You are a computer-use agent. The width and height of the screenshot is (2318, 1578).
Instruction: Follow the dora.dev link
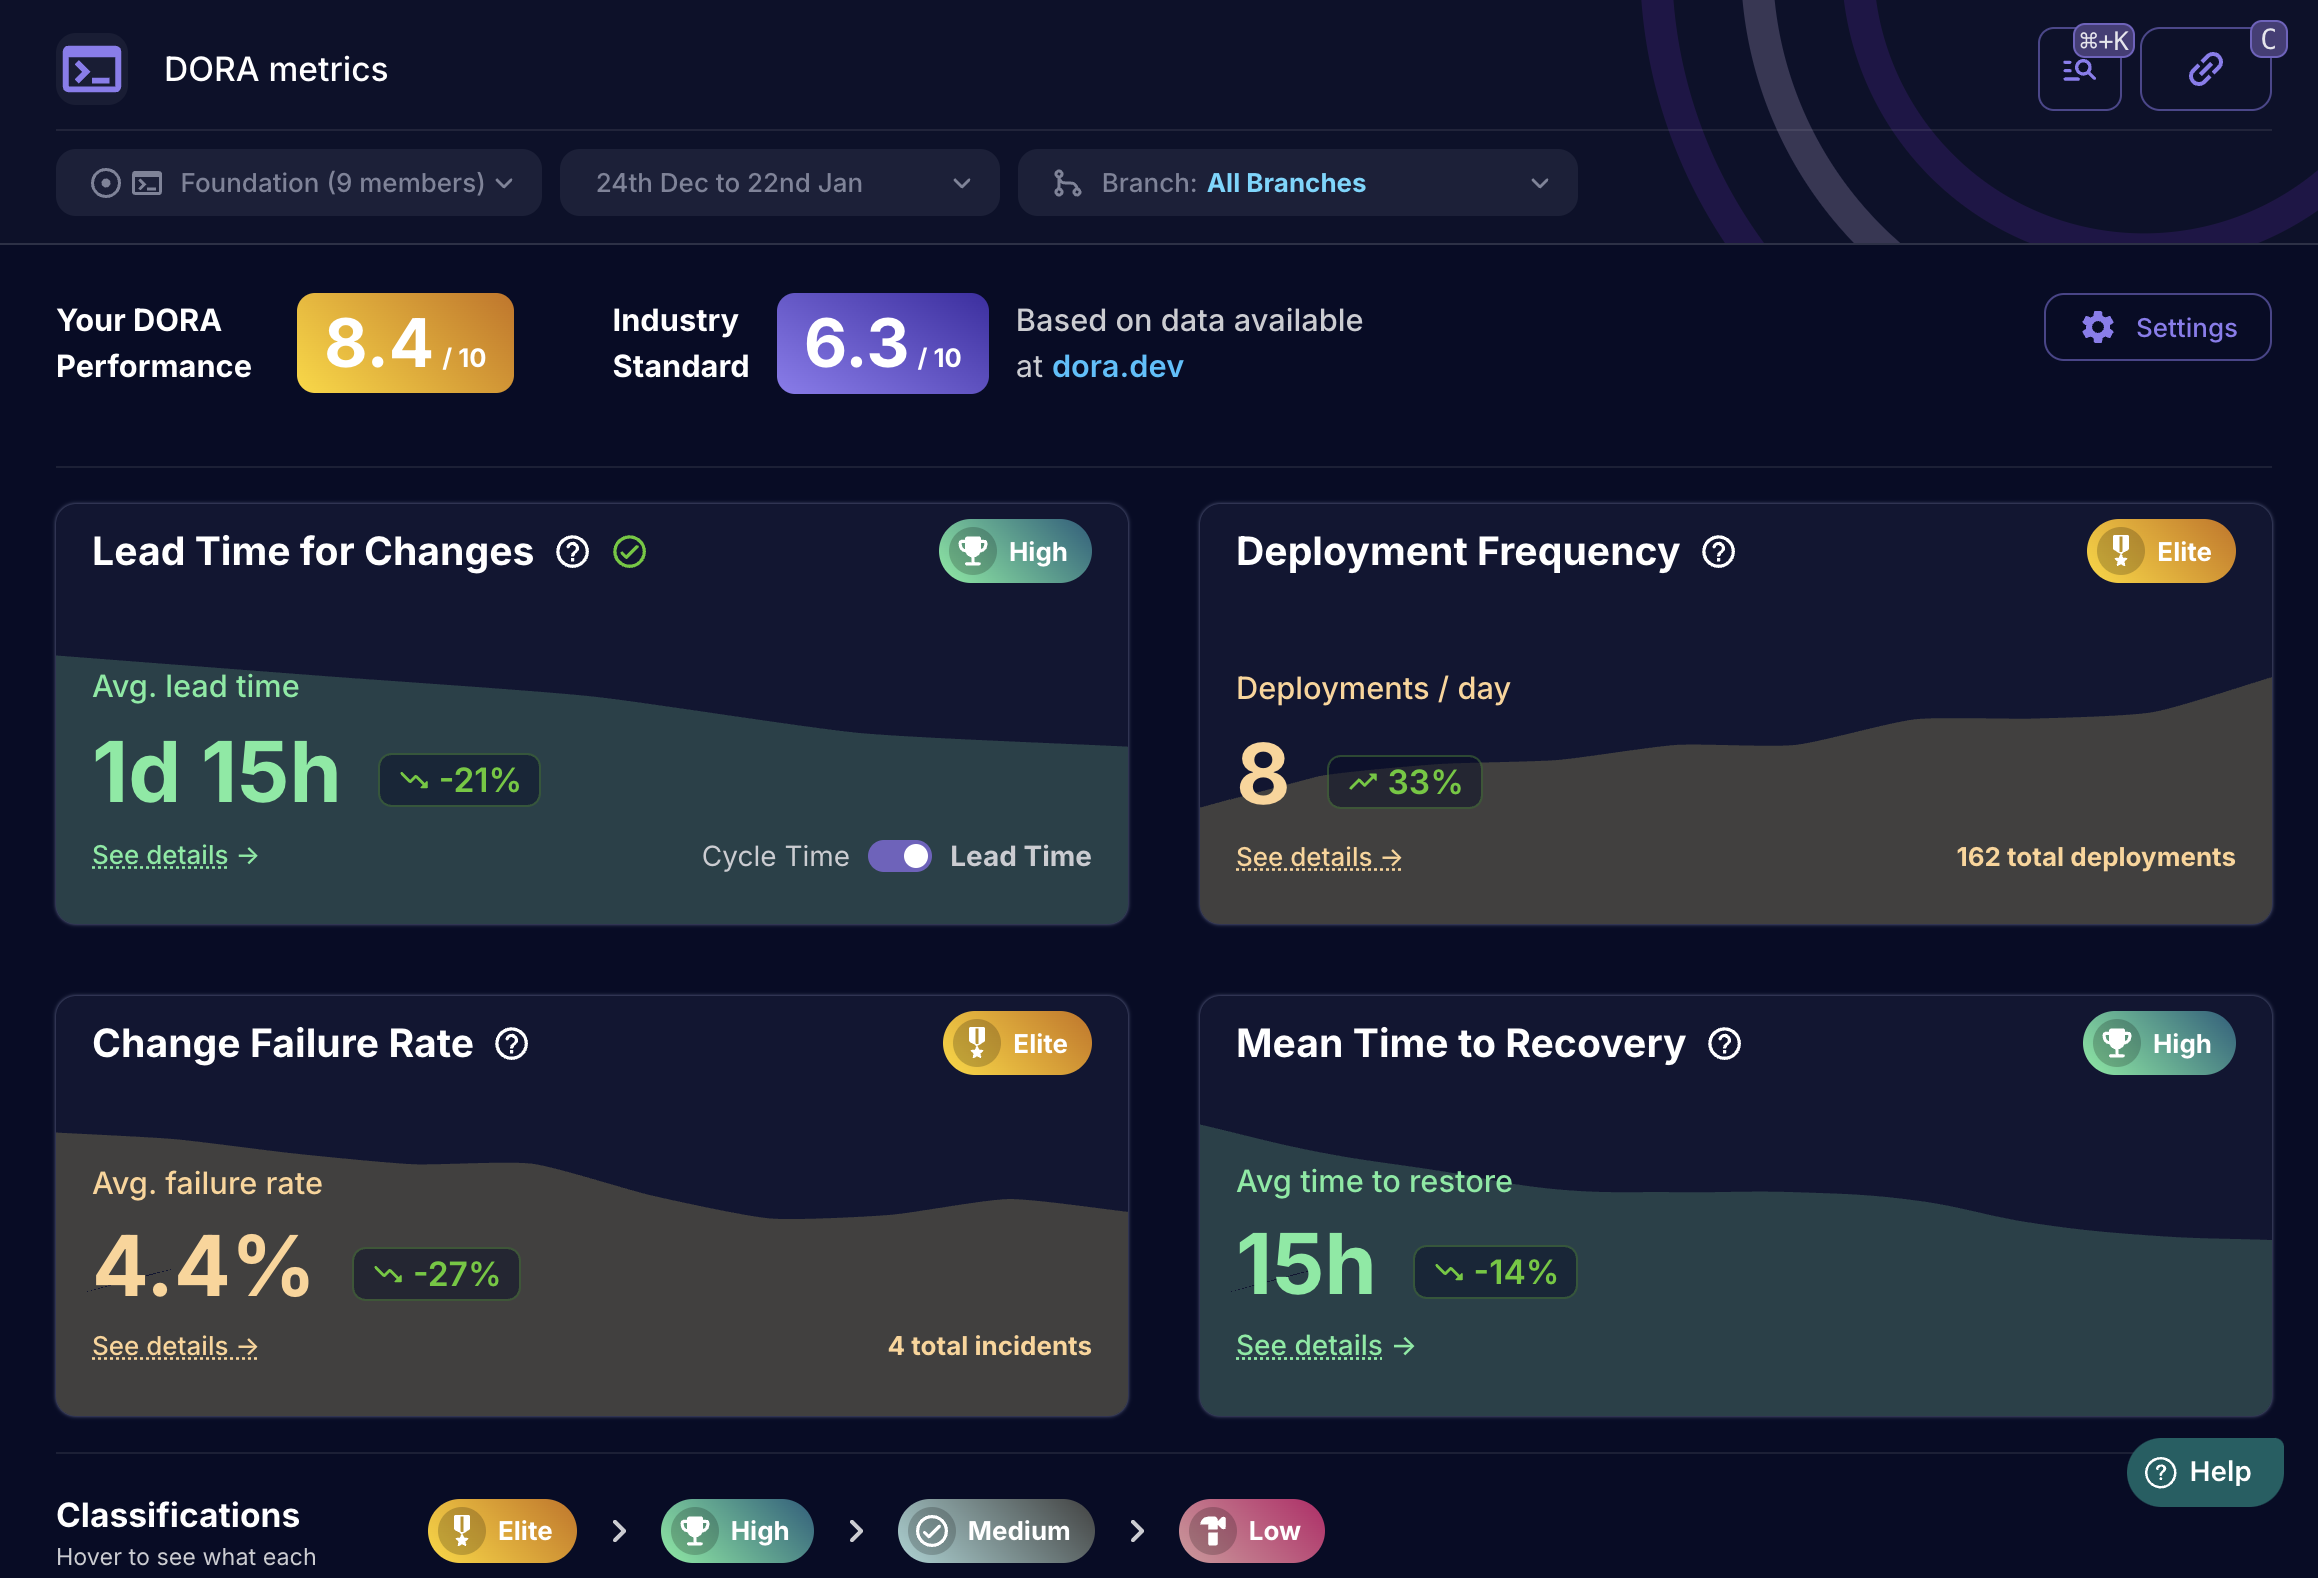click(1117, 367)
